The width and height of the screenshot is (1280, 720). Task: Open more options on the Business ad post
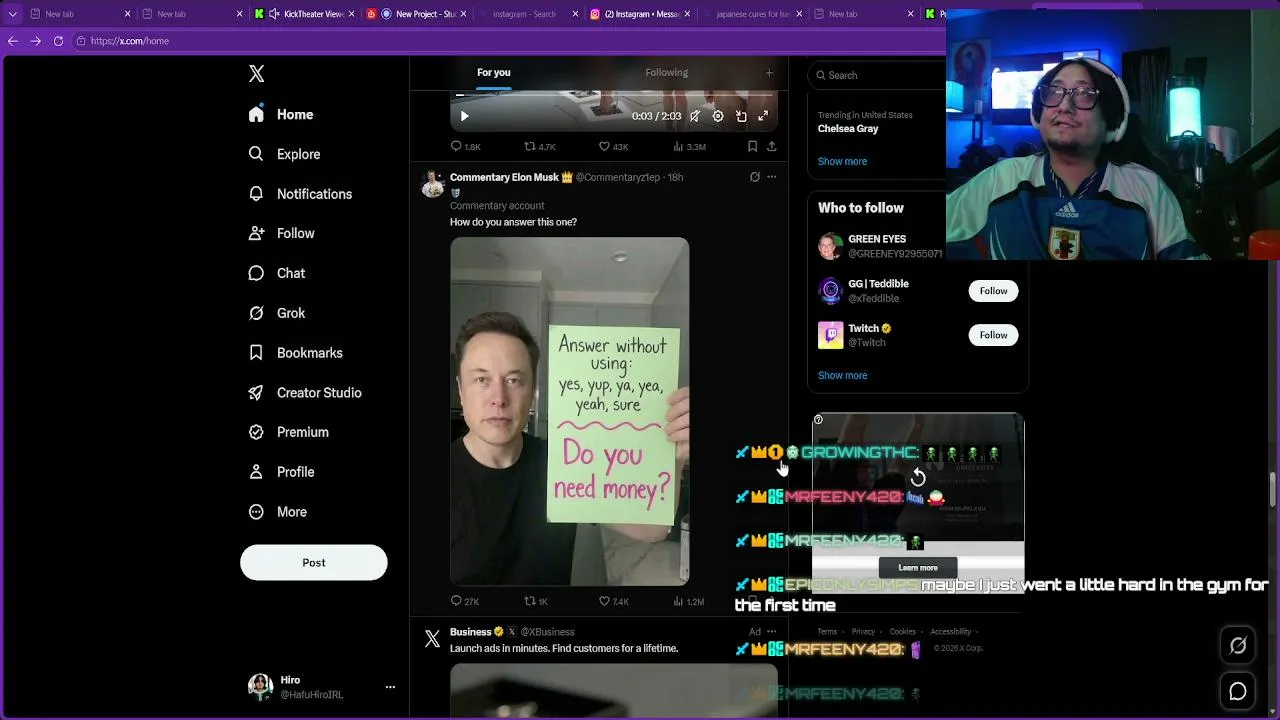pyautogui.click(x=771, y=632)
